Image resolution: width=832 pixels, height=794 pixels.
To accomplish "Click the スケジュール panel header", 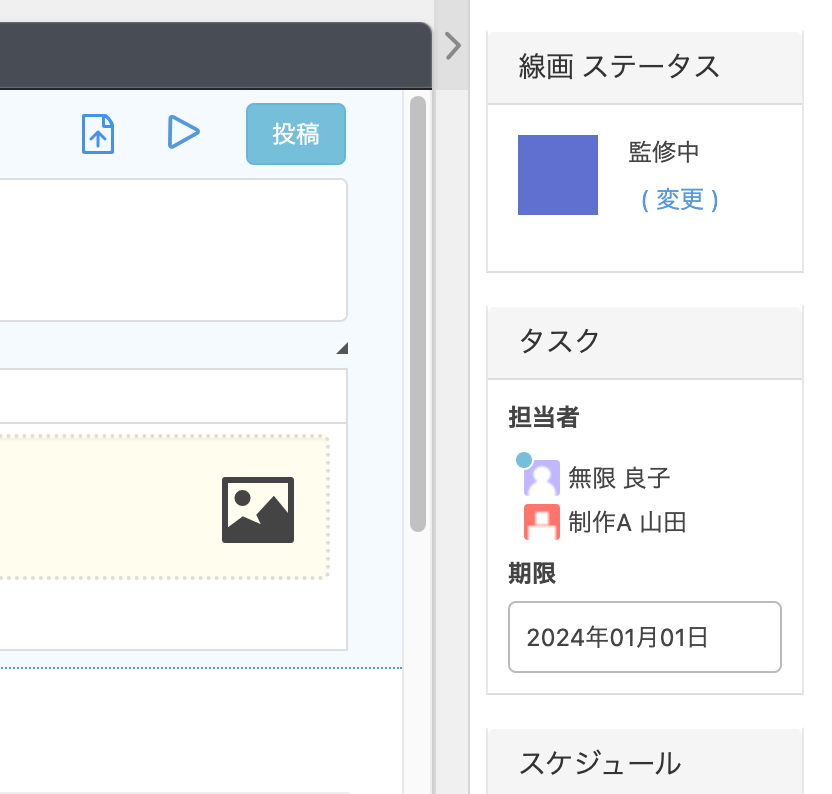I will pyautogui.click(x=645, y=762).
